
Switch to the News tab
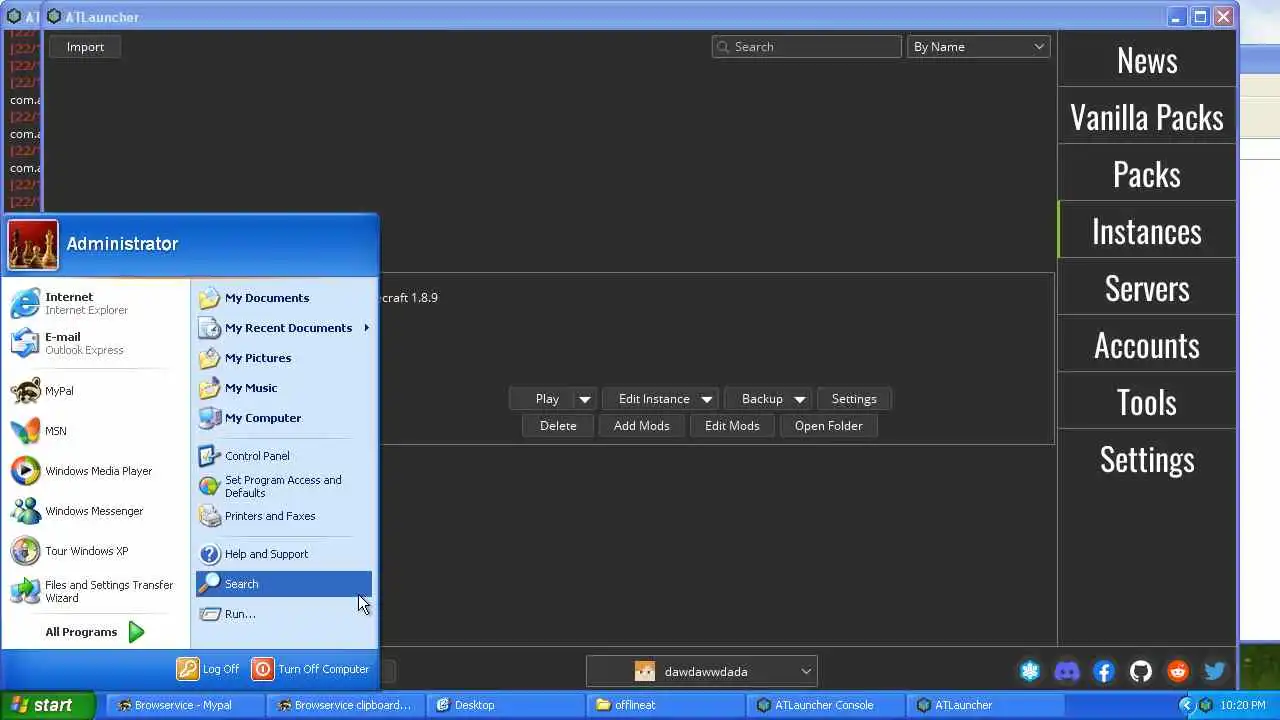pos(1147,60)
